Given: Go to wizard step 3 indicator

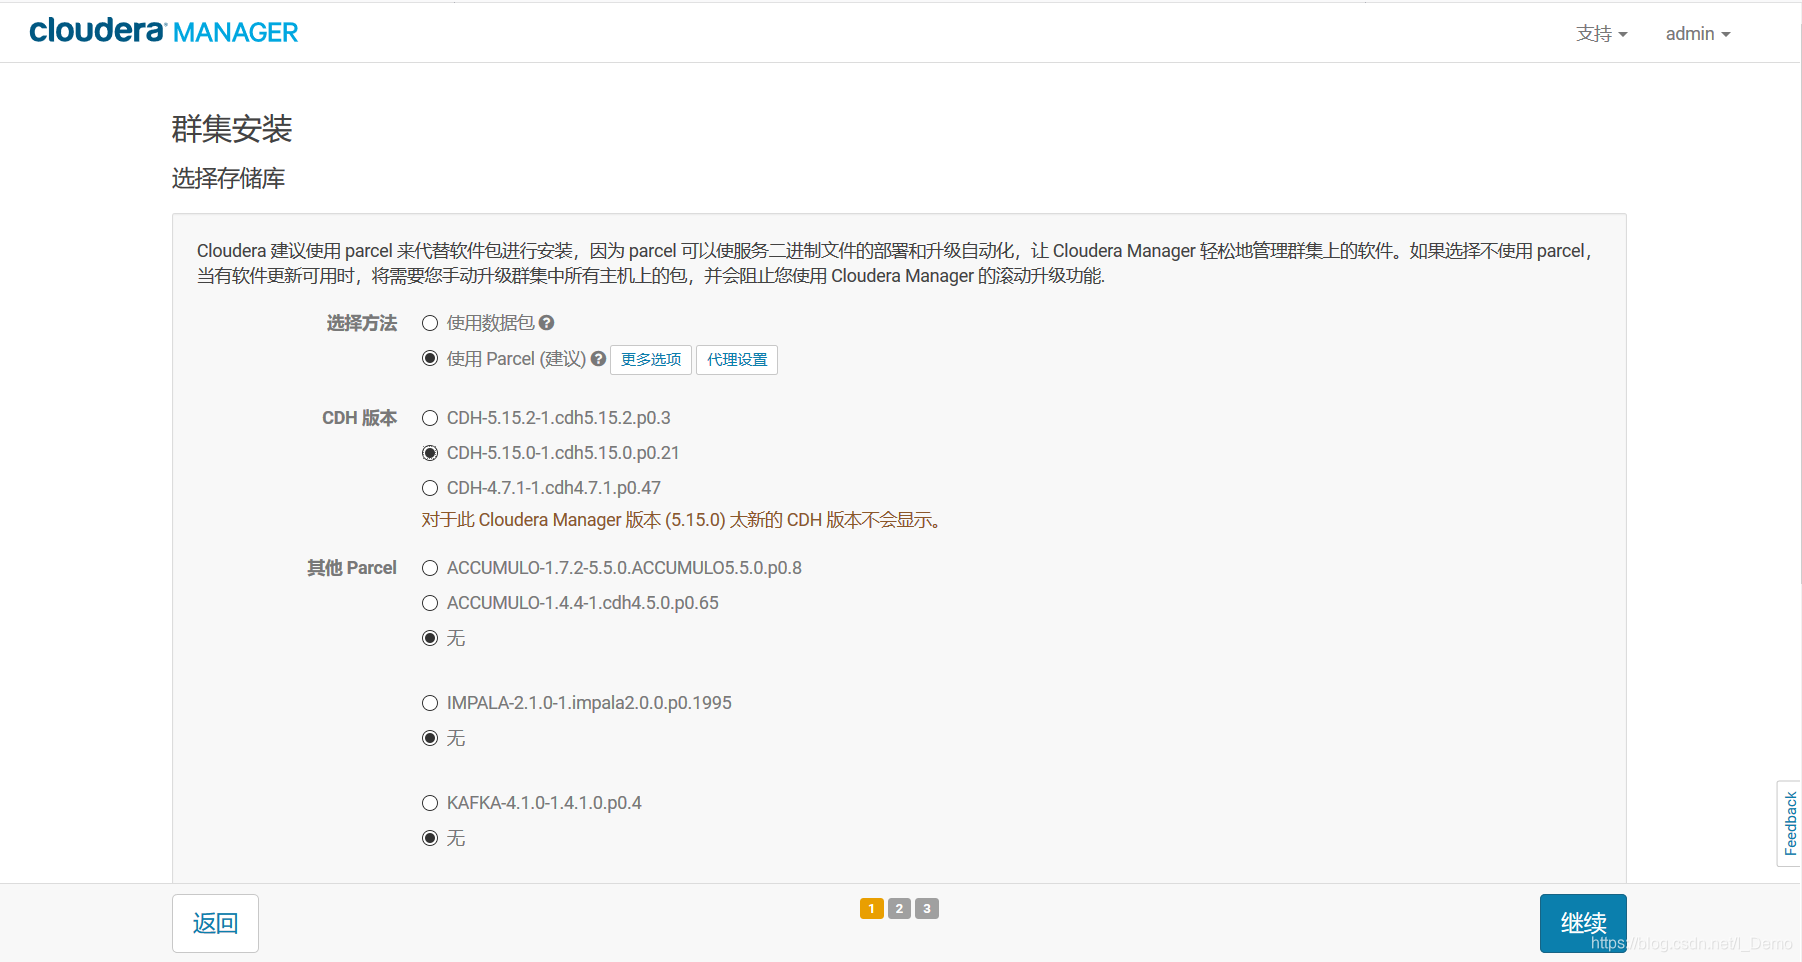Looking at the screenshot, I should point(927,908).
